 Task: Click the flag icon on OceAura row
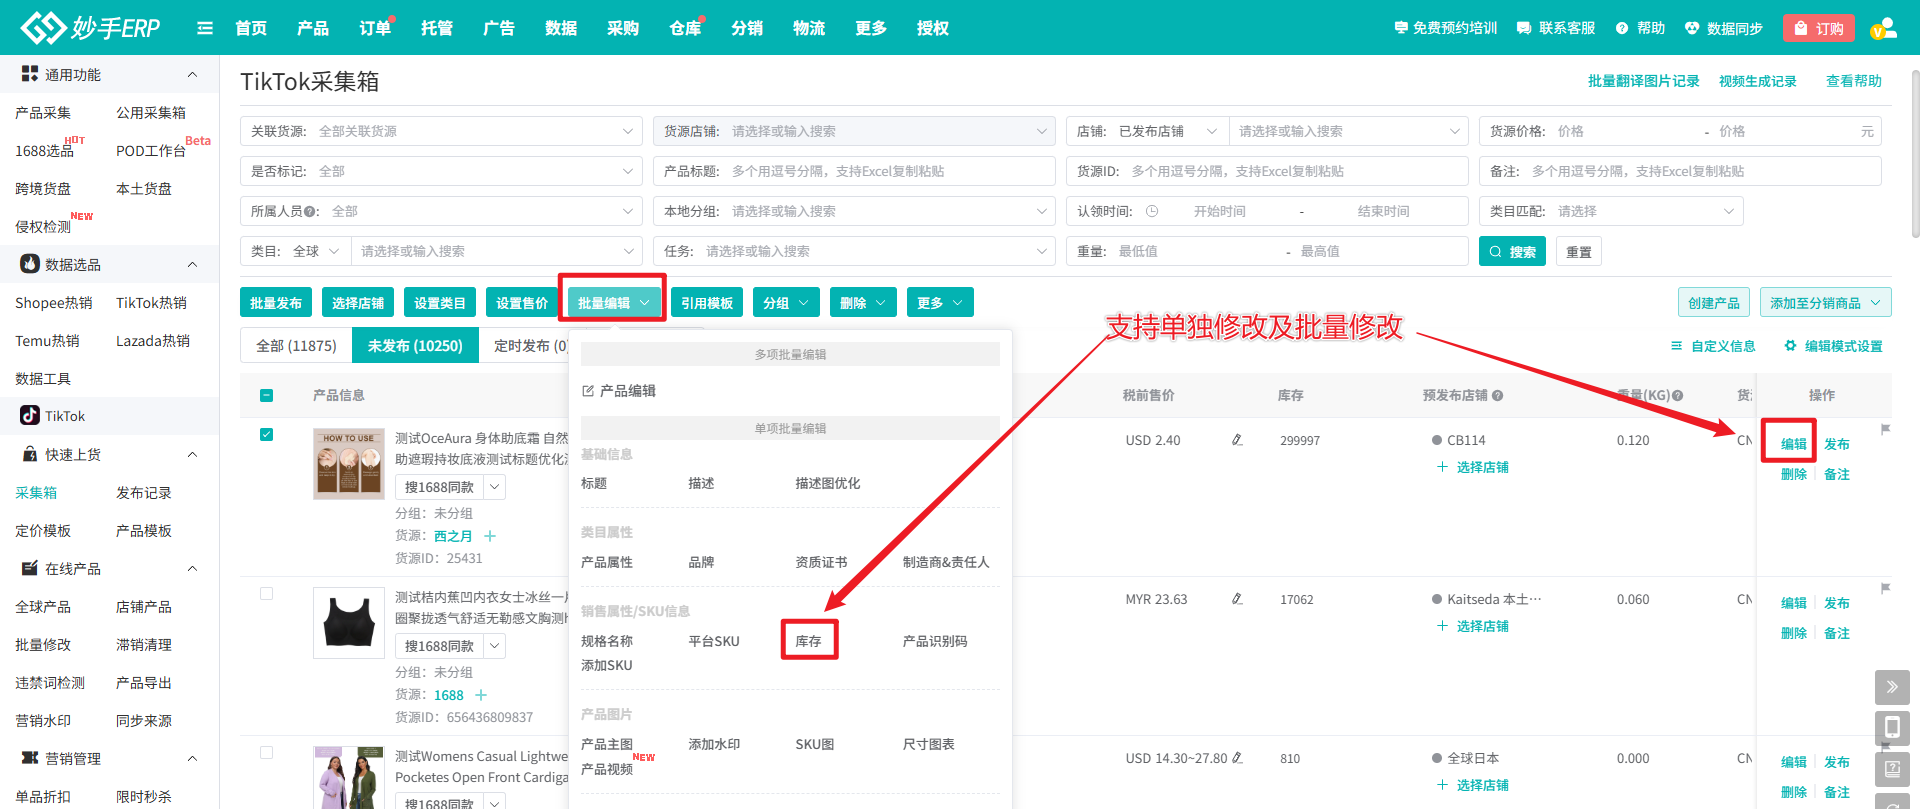[1885, 429]
